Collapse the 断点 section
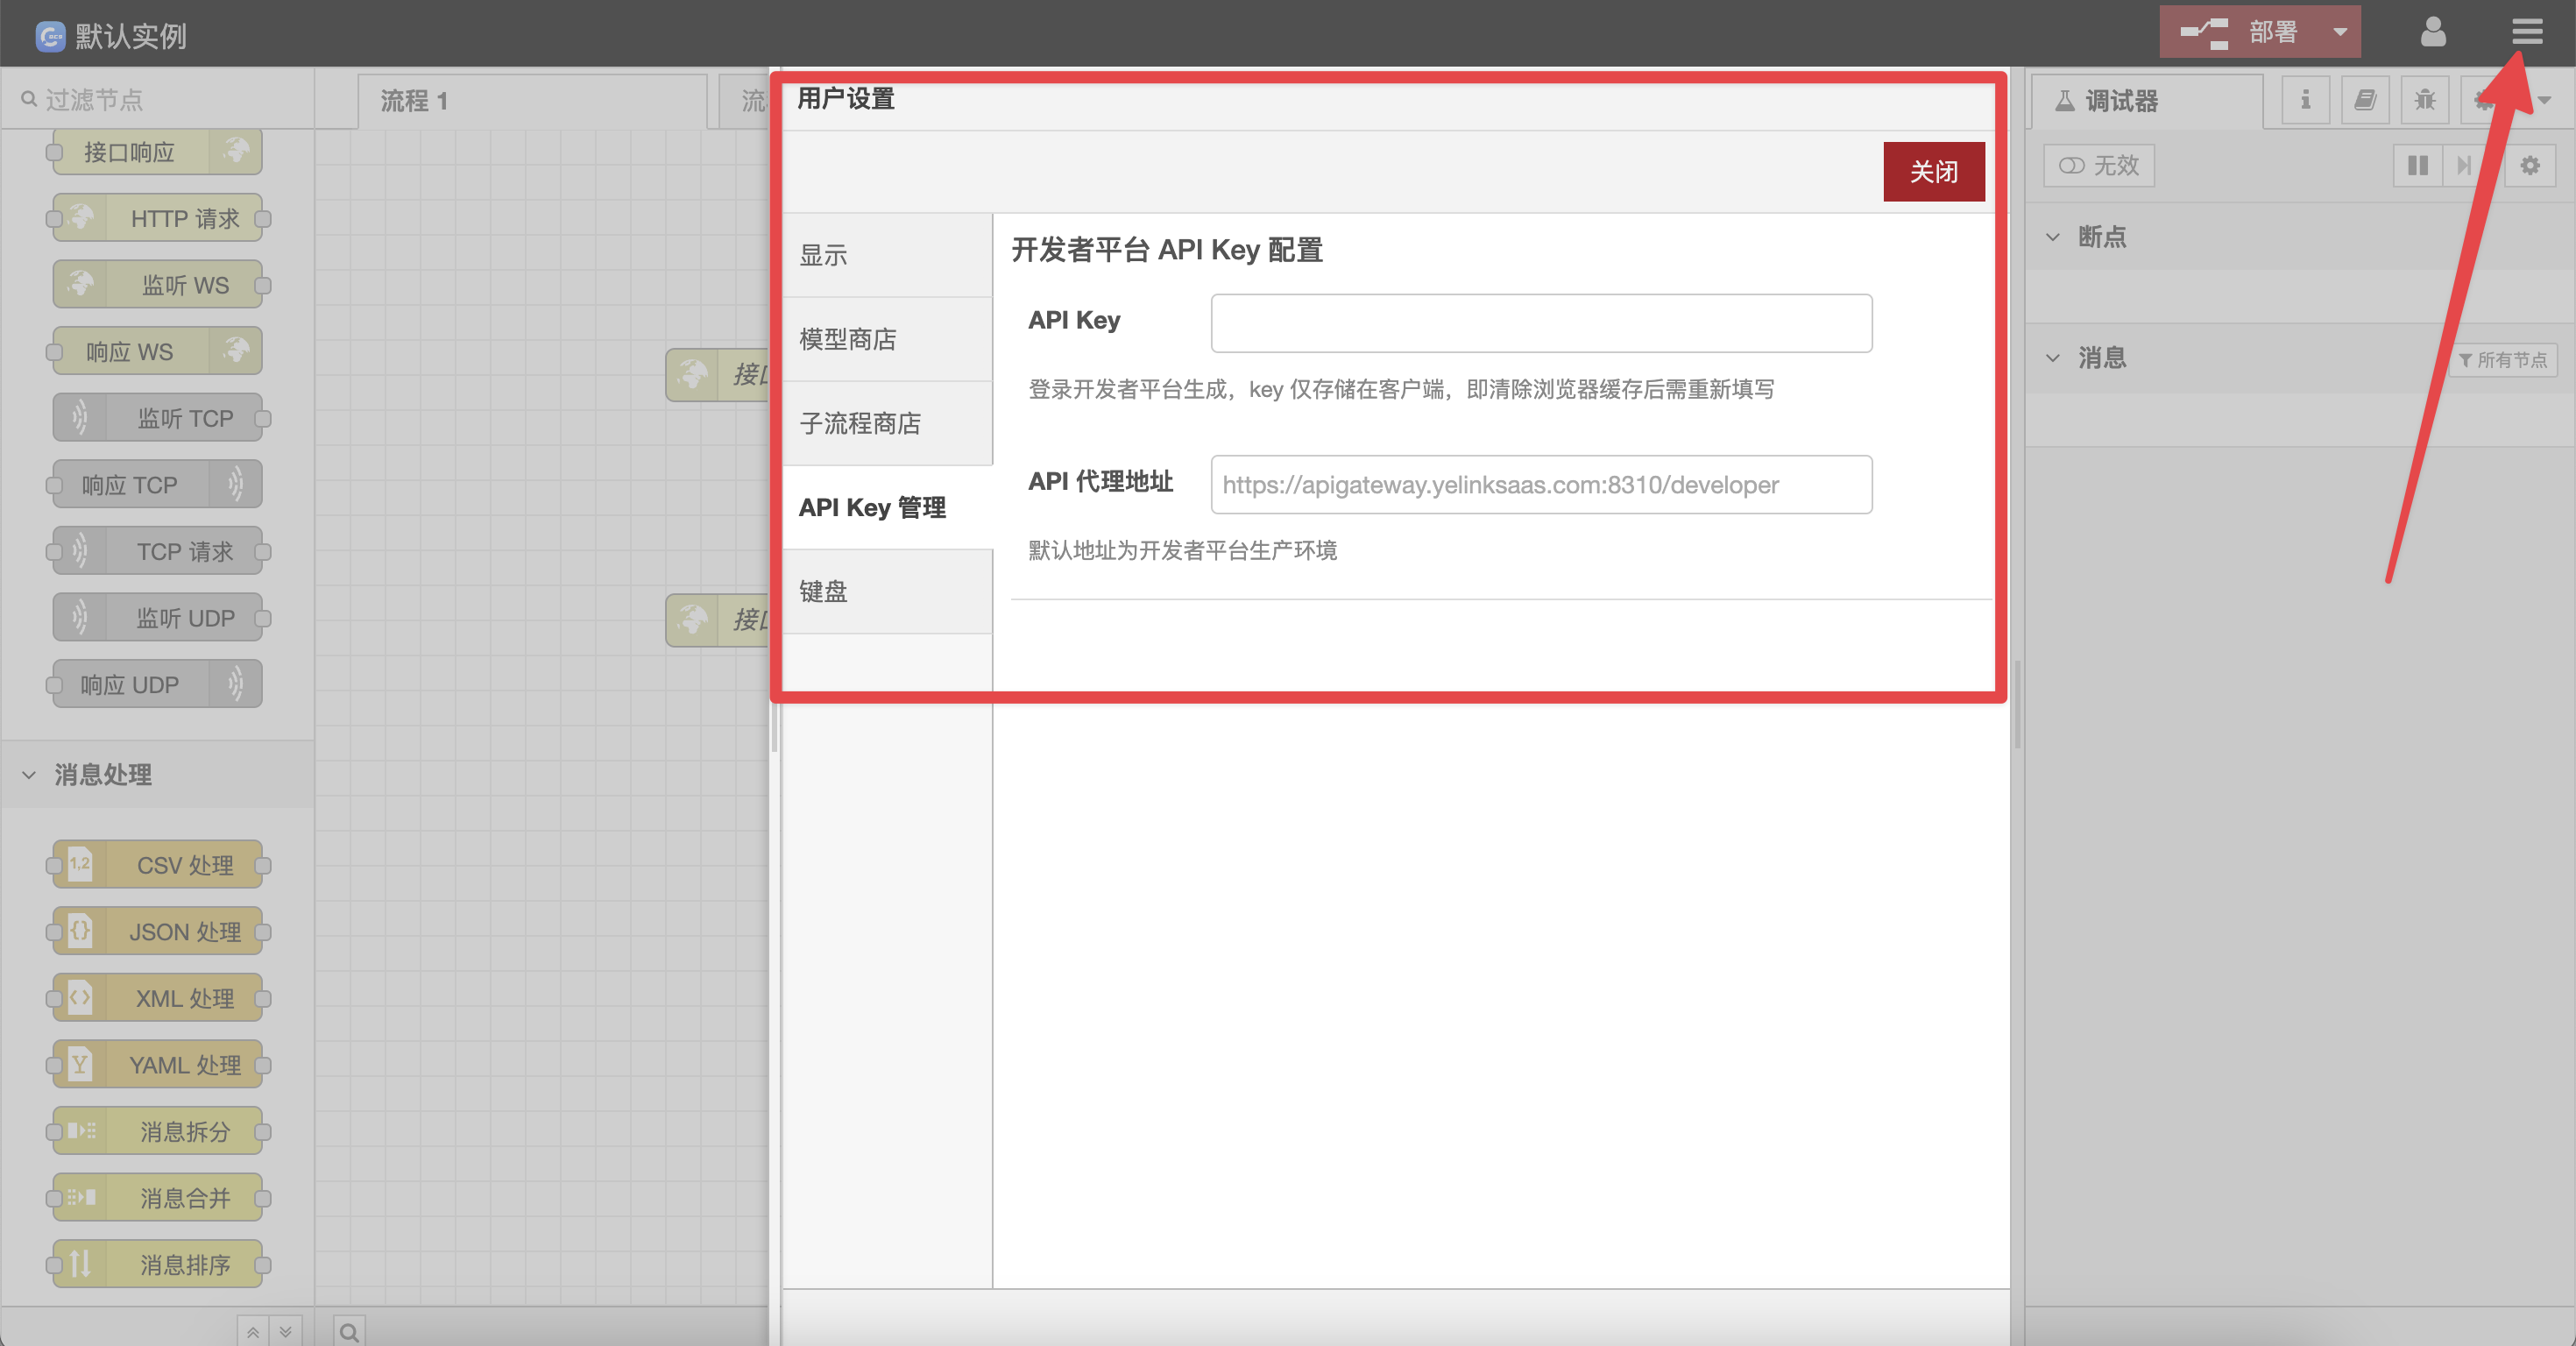This screenshot has width=2576, height=1346. coord(2053,237)
